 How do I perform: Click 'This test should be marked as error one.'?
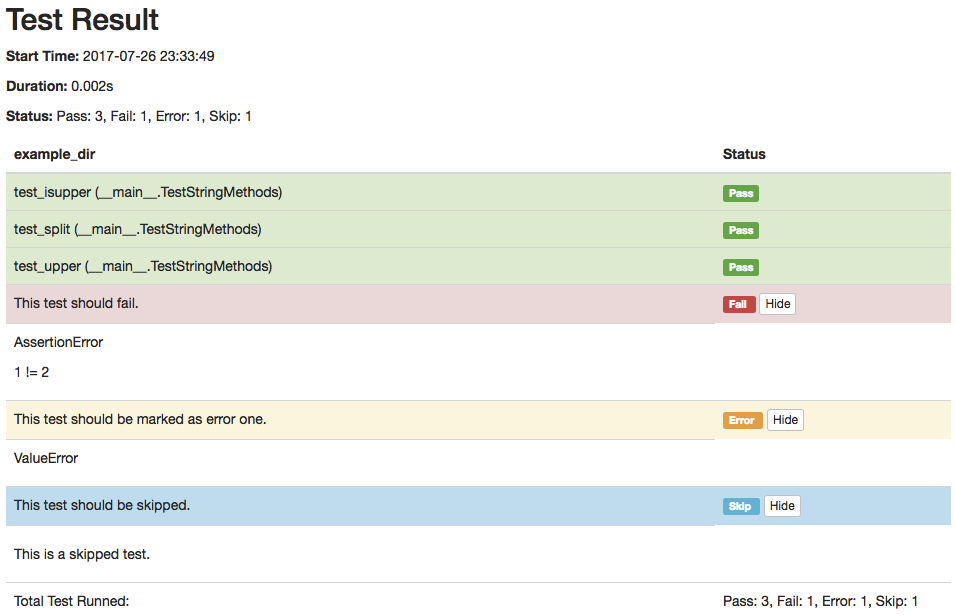click(x=140, y=420)
